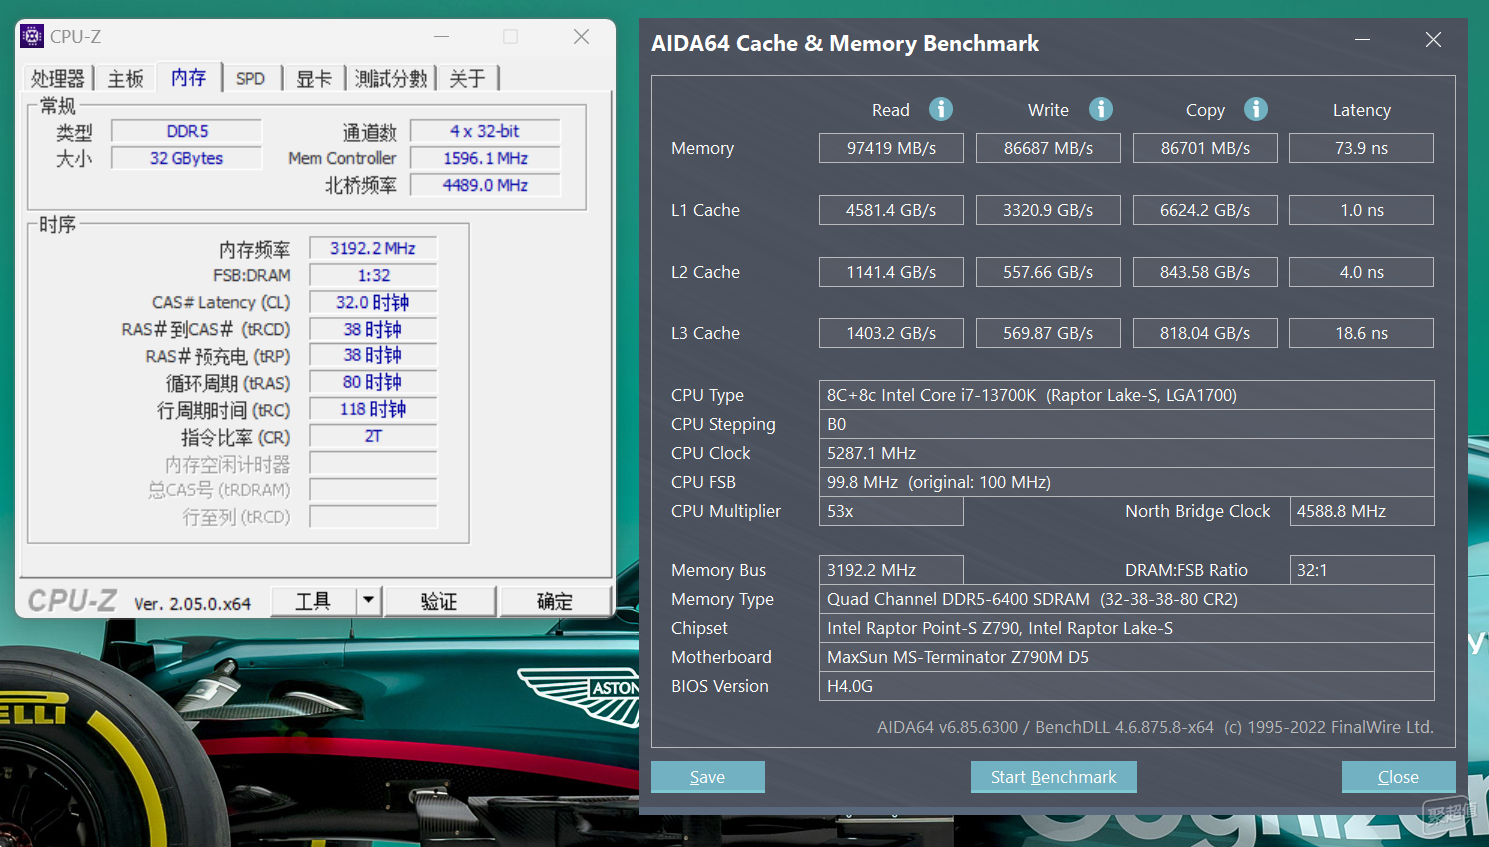This screenshot has height=847, width=1489.
Task: Click the 工具 button in CPU-Z
Action: pyautogui.click(x=314, y=601)
